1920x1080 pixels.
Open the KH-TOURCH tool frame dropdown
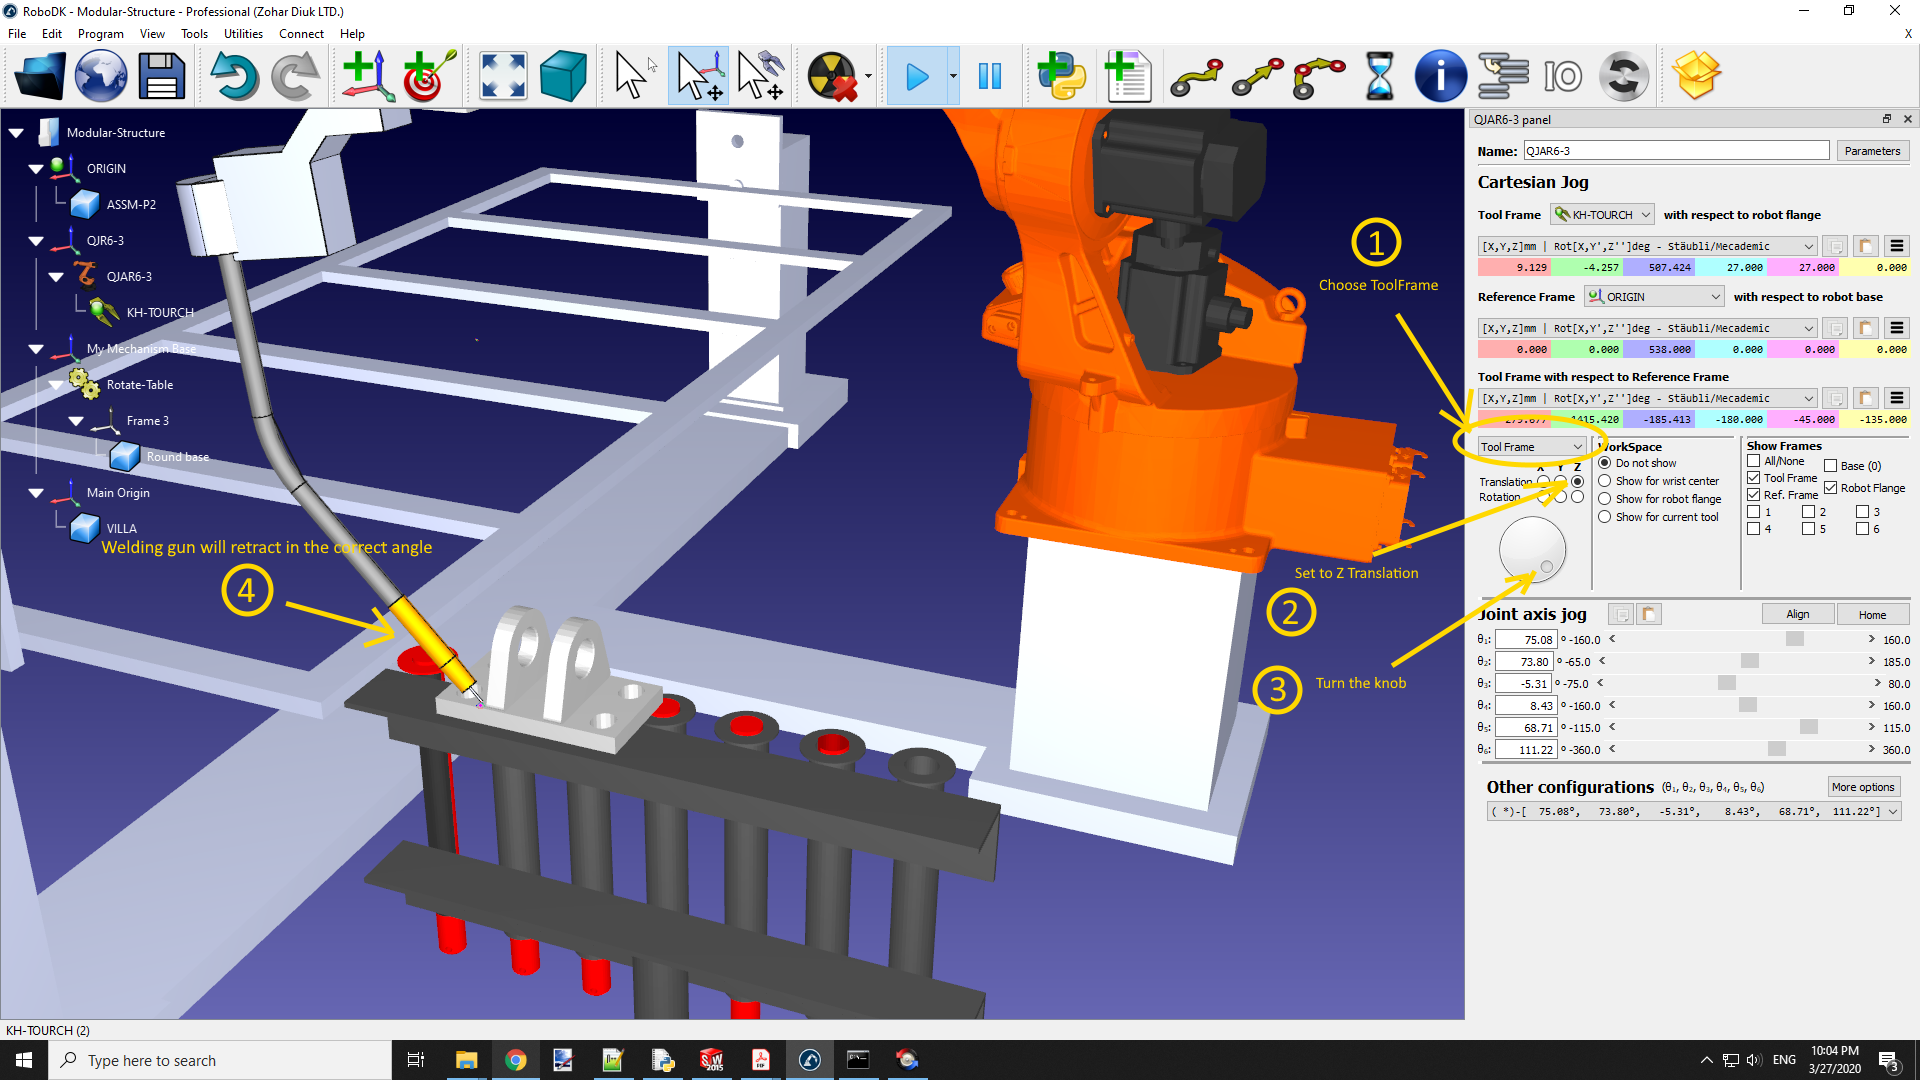(1603, 215)
